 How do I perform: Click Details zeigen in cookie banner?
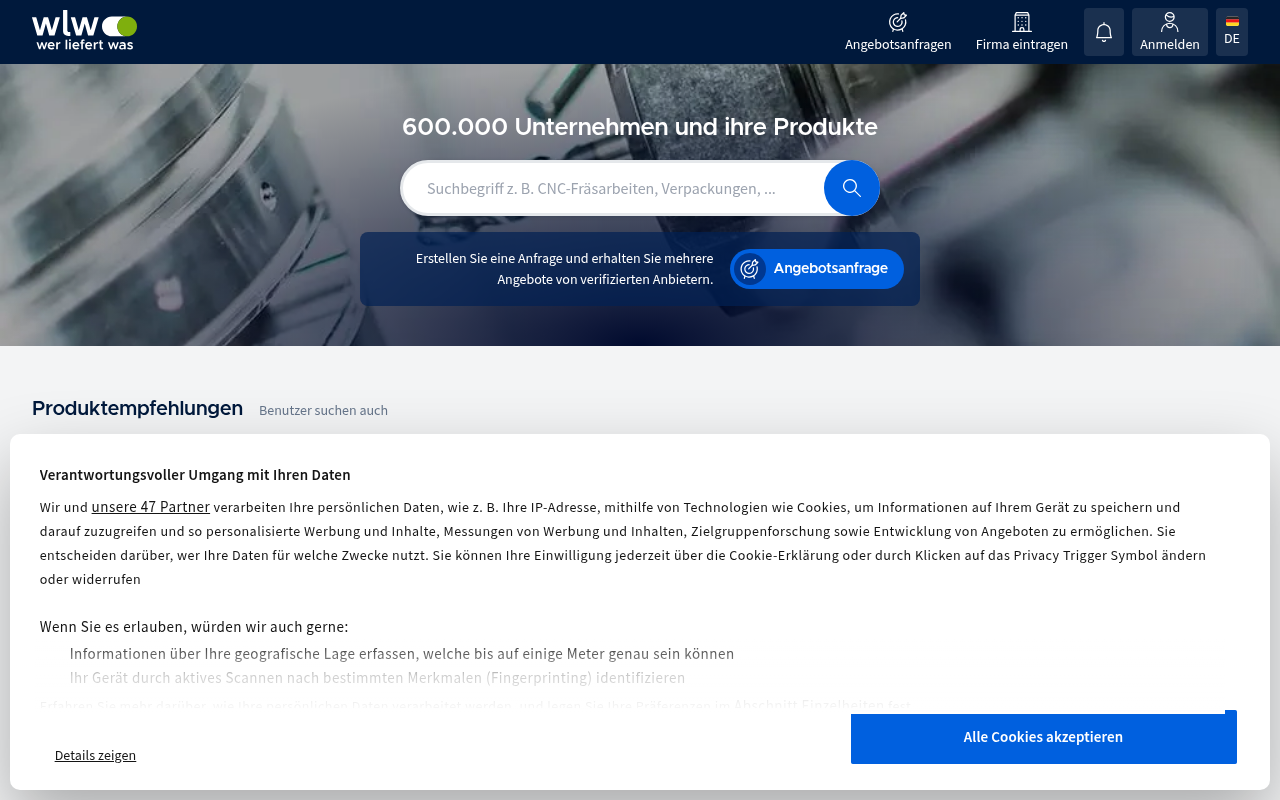click(95, 755)
